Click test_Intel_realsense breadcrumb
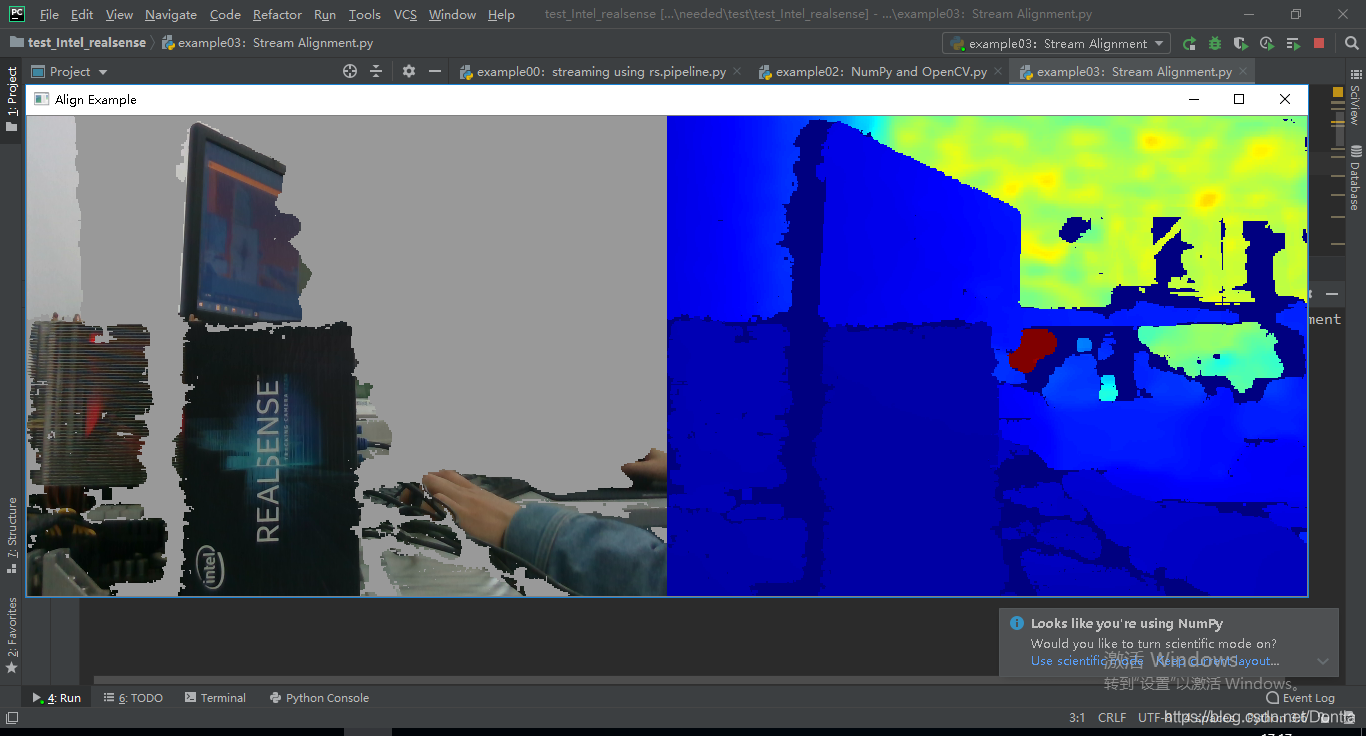Viewport: 1366px width, 736px height. (77, 43)
